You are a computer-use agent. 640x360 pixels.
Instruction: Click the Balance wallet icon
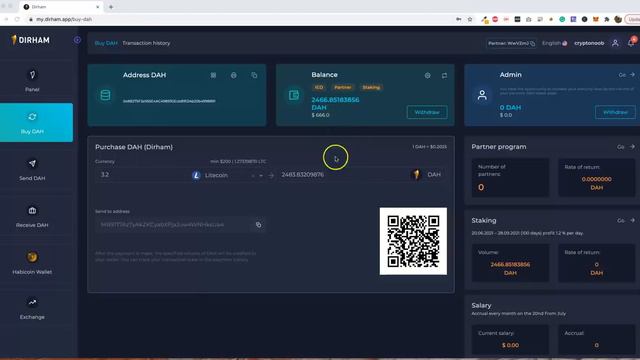[x=294, y=95]
